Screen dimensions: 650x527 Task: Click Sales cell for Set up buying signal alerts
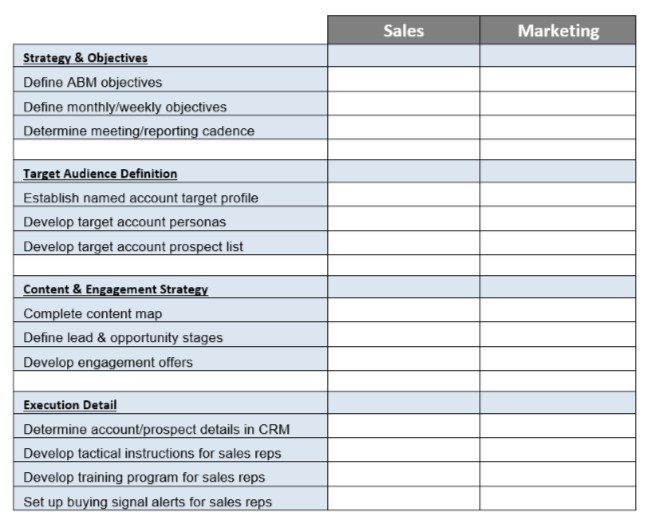(403, 500)
